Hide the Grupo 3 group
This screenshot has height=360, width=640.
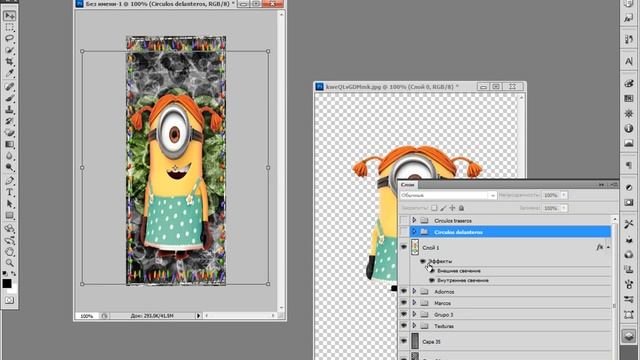404,314
